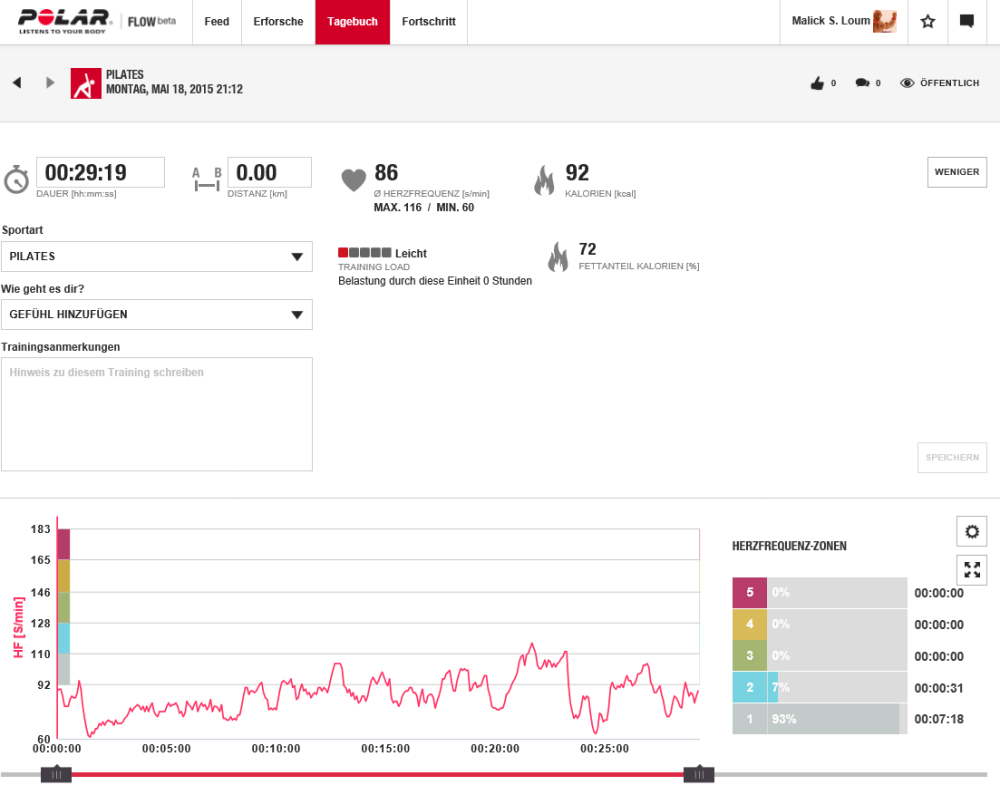Open the favorites star icon
1000x795 pixels.
tap(927, 22)
